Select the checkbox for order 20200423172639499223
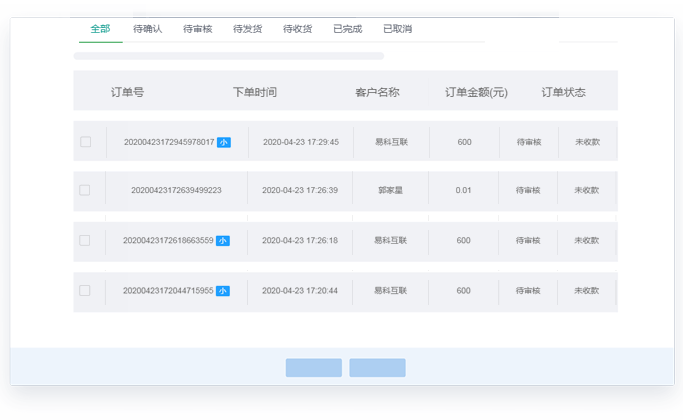683x420 pixels. tap(85, 190)
